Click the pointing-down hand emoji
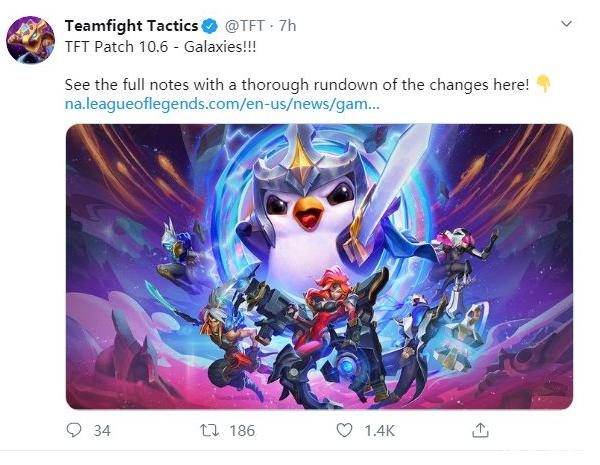 543,84
